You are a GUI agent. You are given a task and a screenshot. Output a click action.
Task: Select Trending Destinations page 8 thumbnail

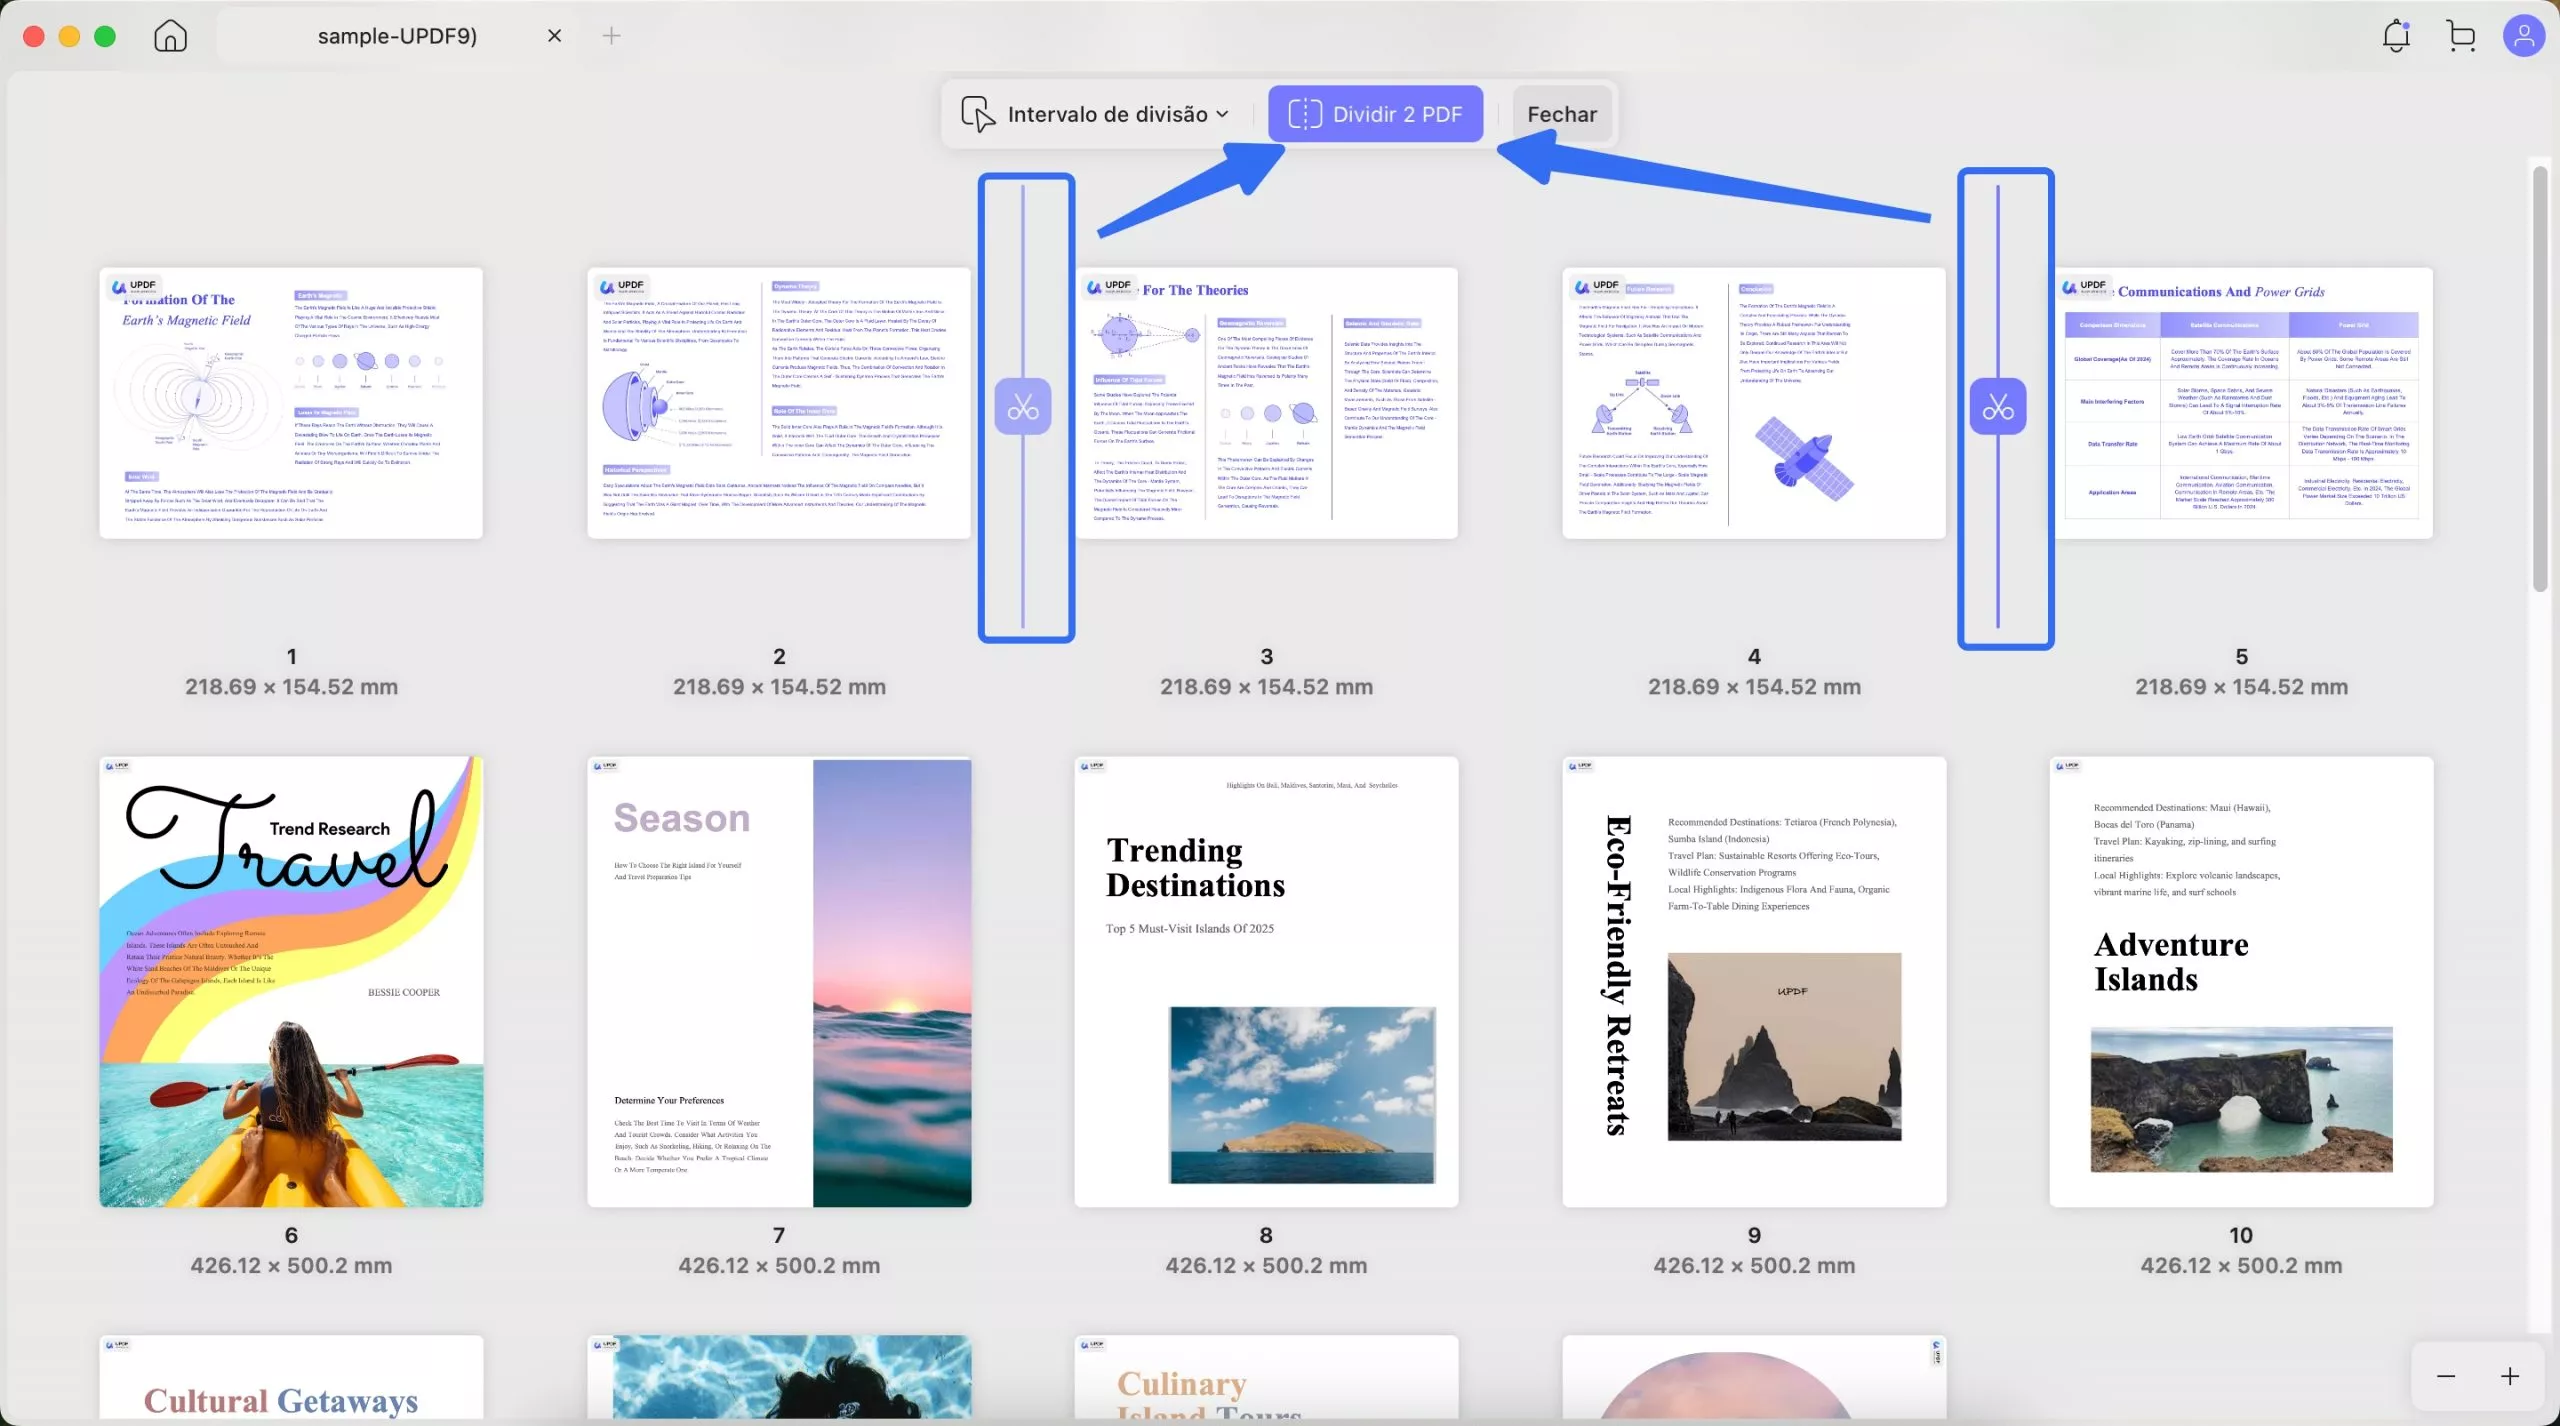[x=1266, y=981]
